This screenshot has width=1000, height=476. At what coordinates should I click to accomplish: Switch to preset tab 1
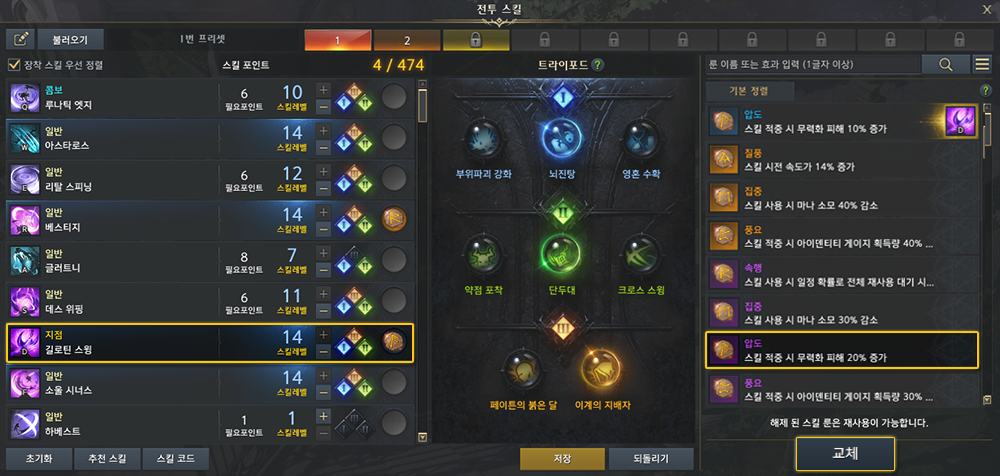[338, 40]
